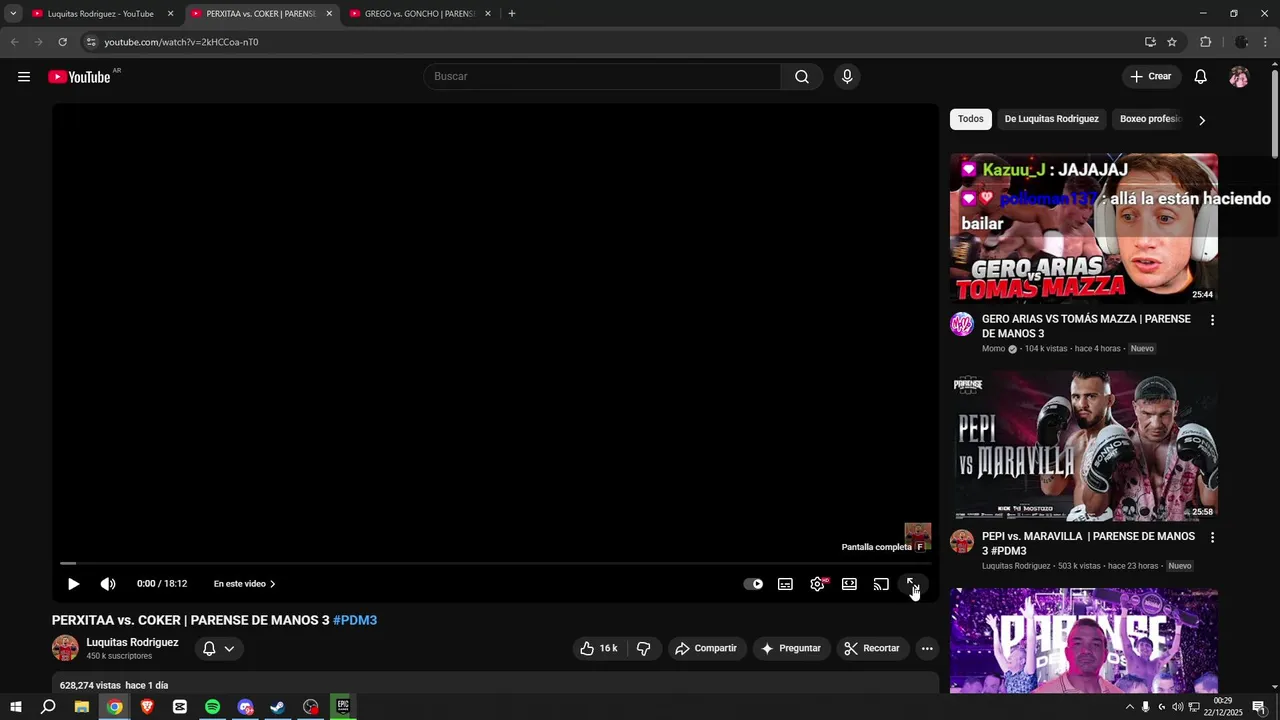
Task: Open Chrome tab search dropdown
Action: point(13,14)
